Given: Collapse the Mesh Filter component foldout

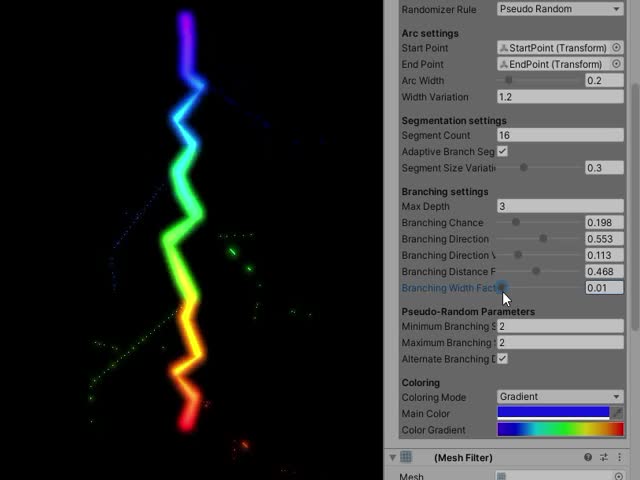Looking at the screenshot, I should coord(392,457).
